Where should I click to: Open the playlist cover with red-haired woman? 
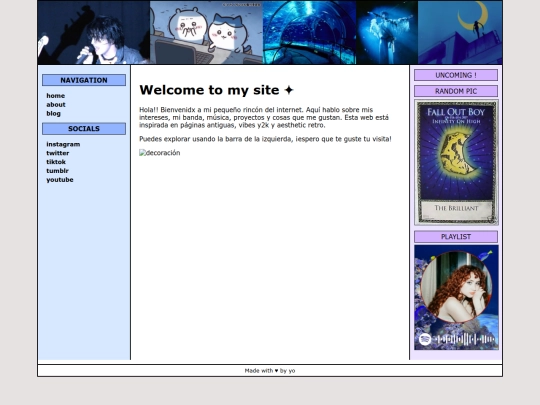pyautogui.click(x=456, y=298)
